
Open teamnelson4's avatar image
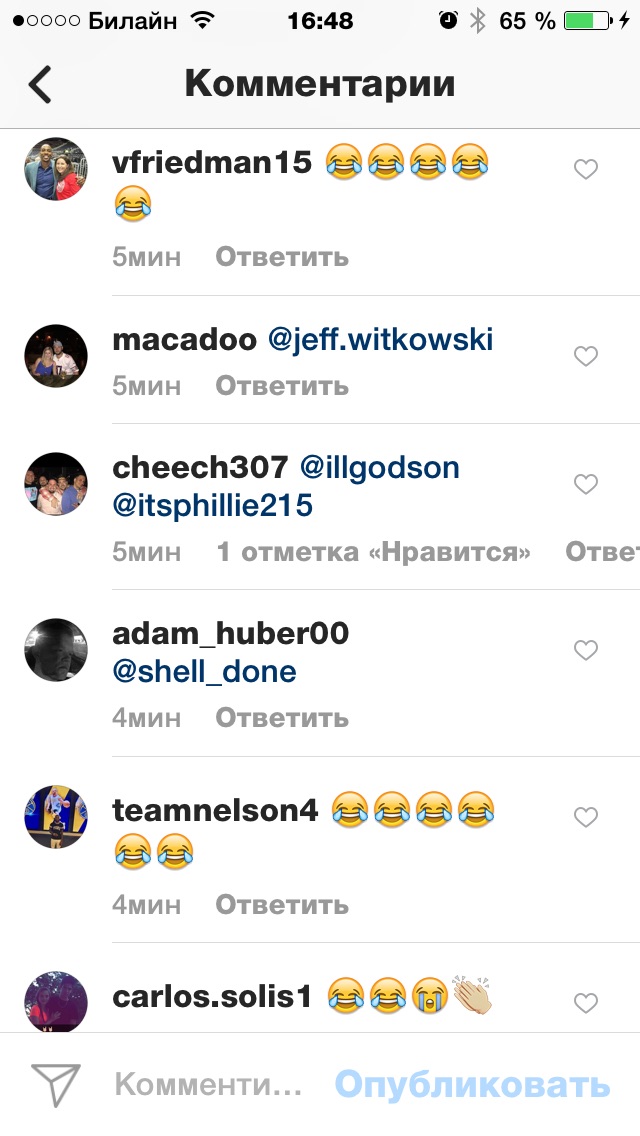pyautogui.click(x=56, y=816)
